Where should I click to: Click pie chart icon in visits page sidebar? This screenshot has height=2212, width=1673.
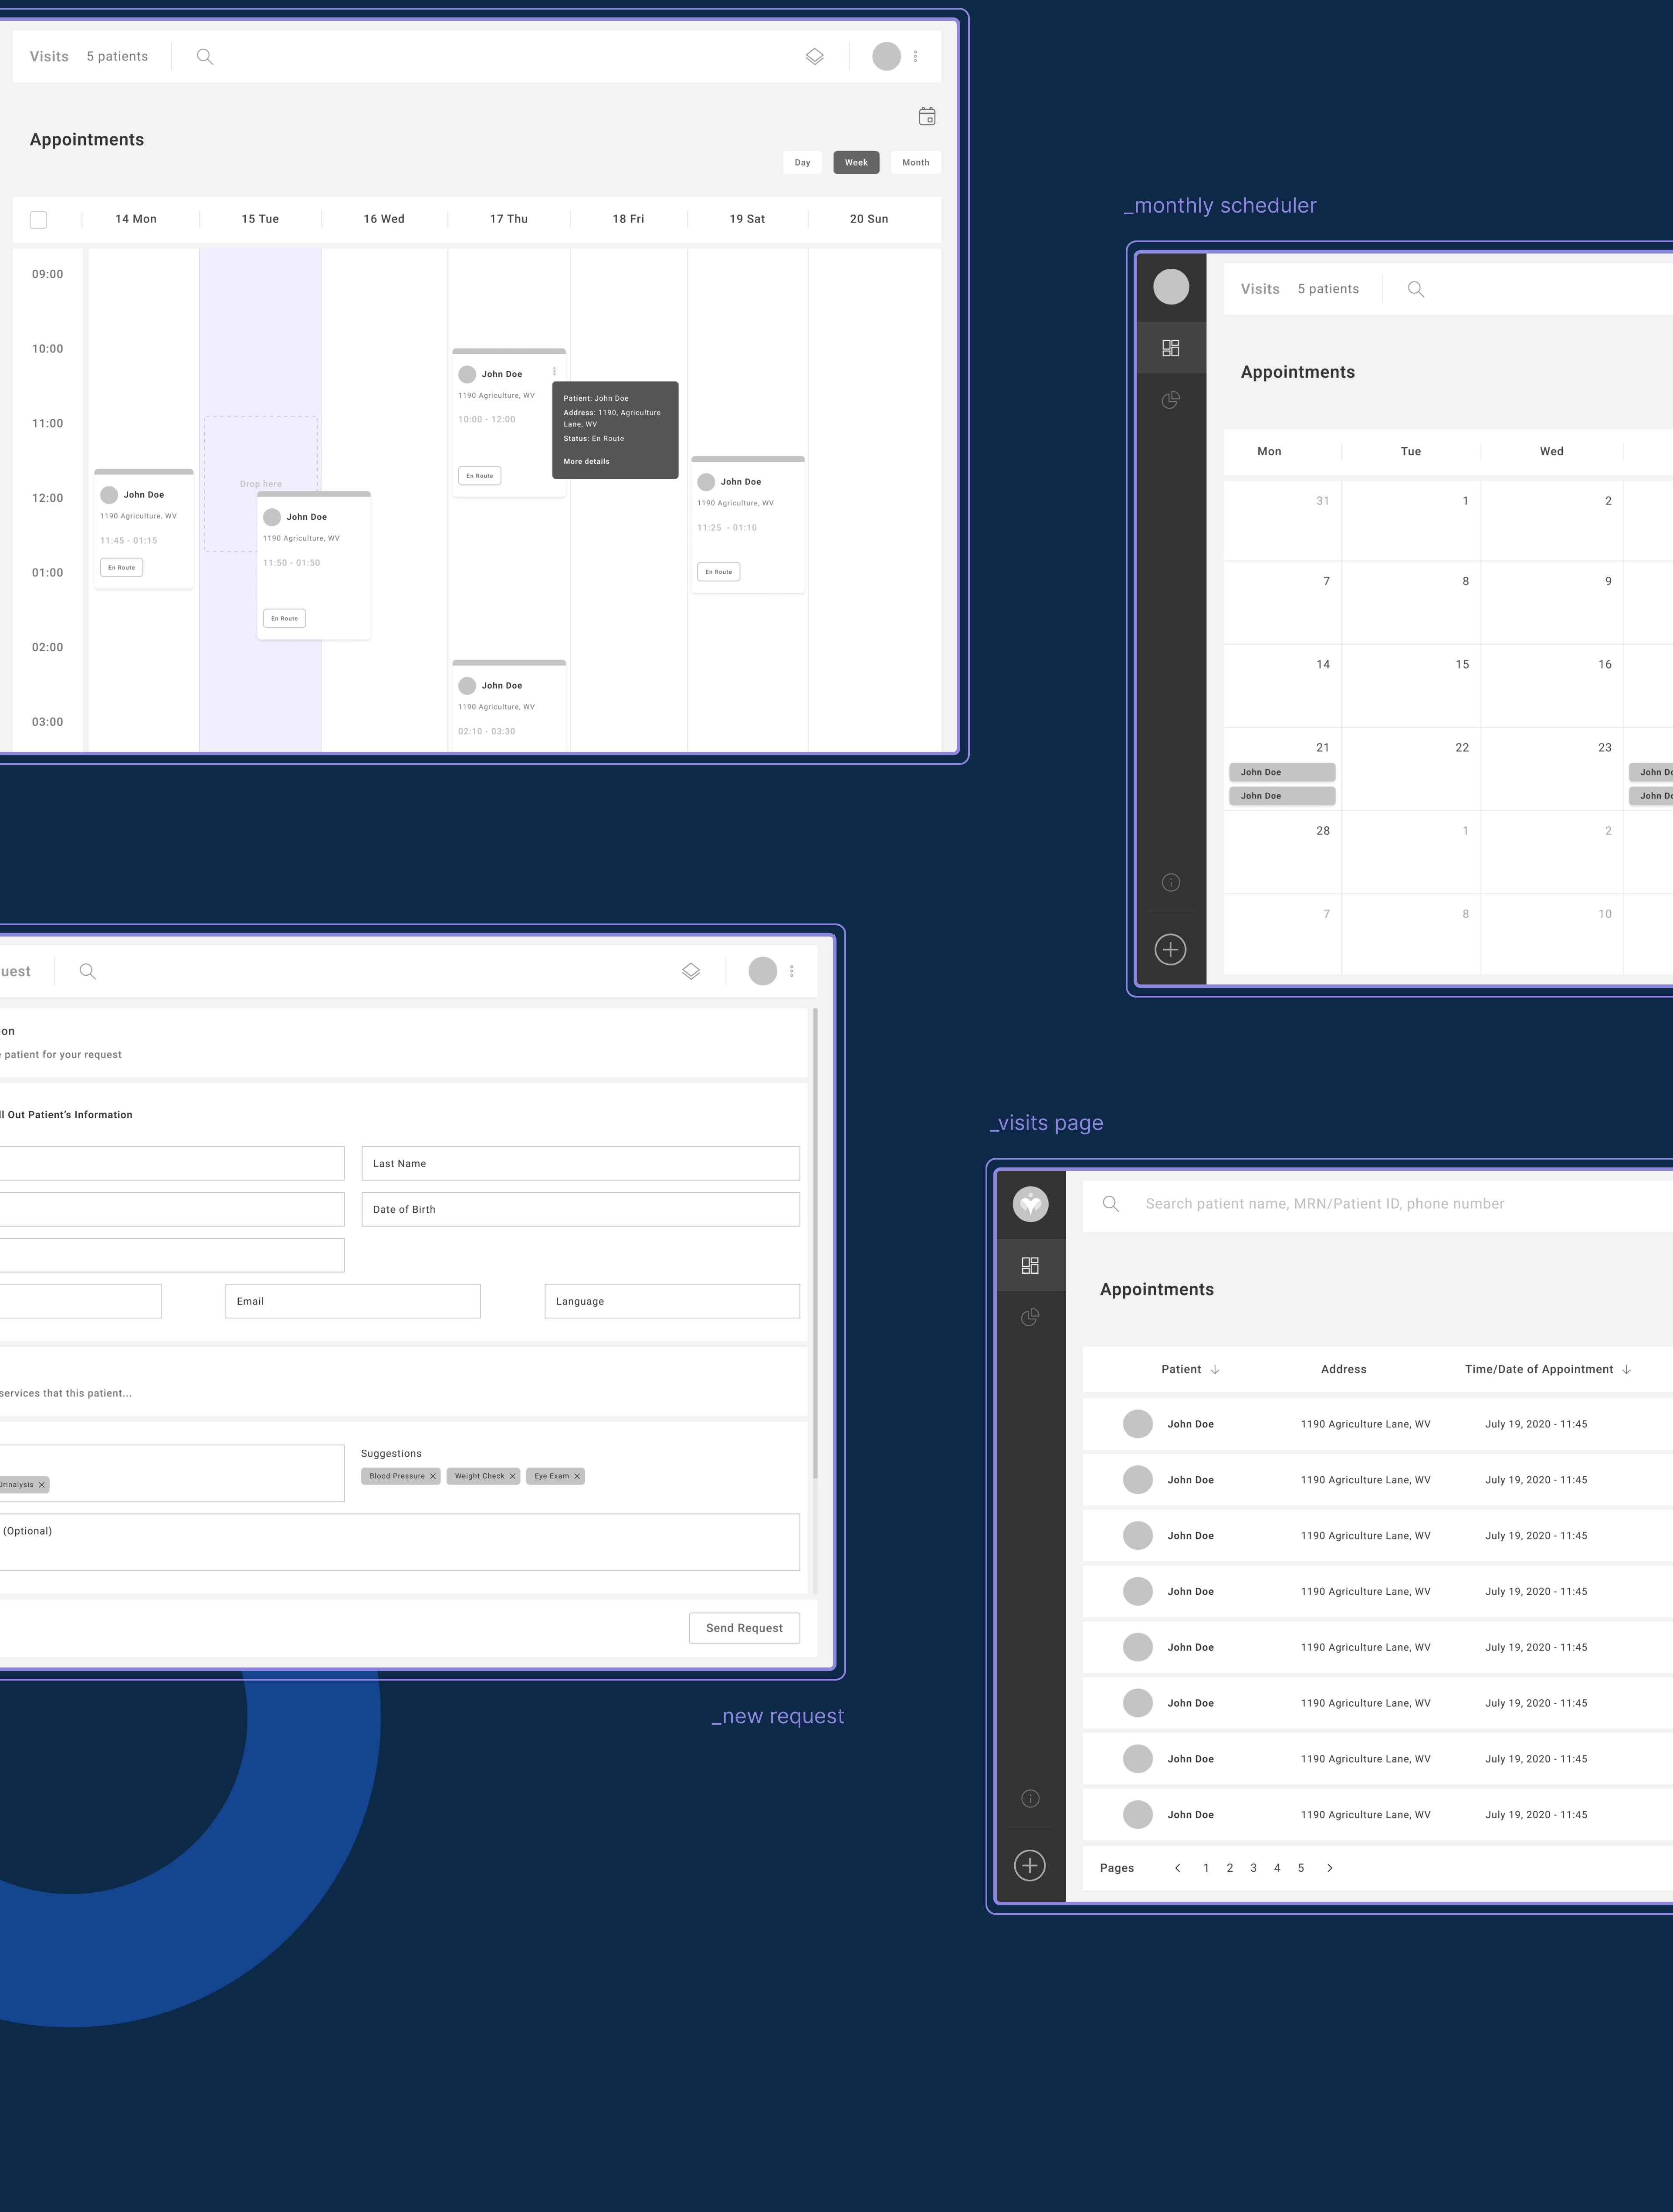click(1030, 1317)
